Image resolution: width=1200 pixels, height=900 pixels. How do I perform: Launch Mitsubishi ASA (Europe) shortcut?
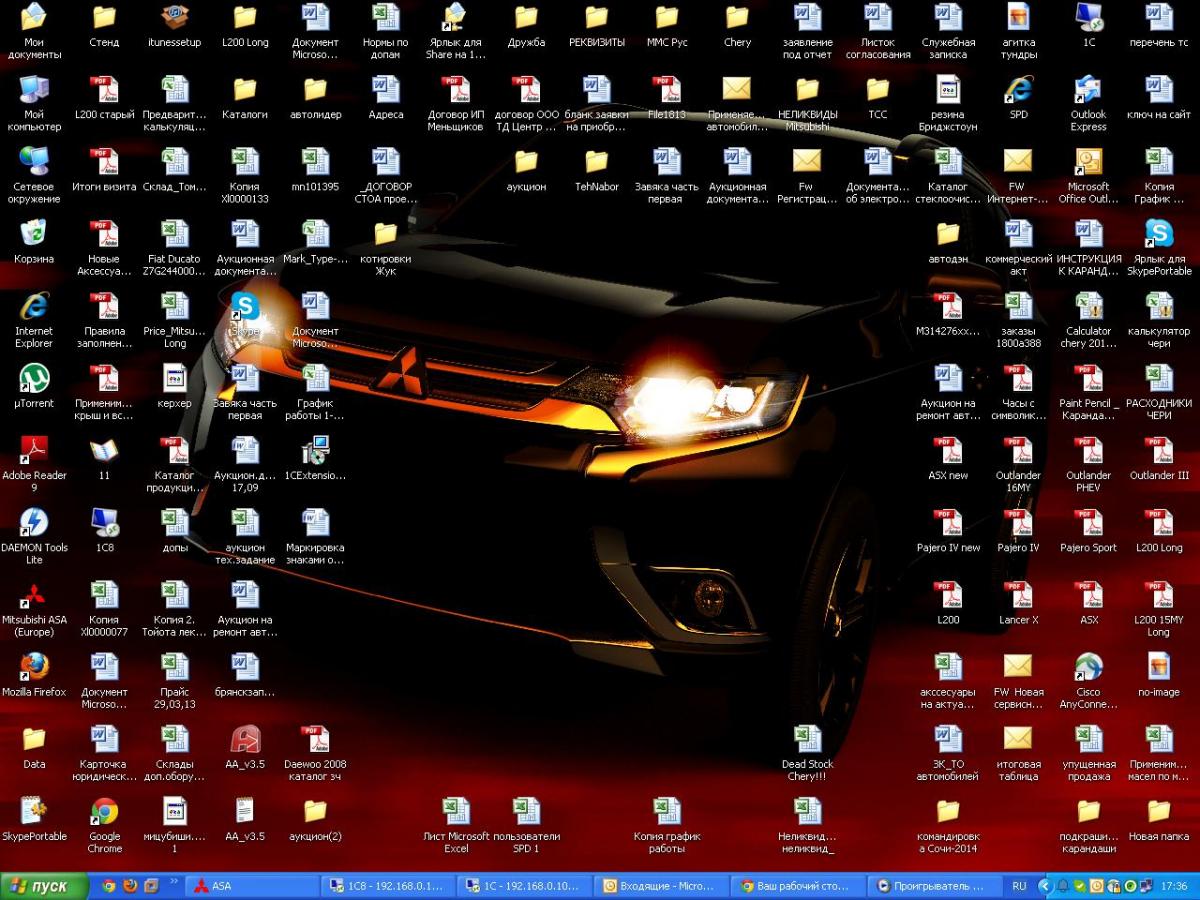34,596
